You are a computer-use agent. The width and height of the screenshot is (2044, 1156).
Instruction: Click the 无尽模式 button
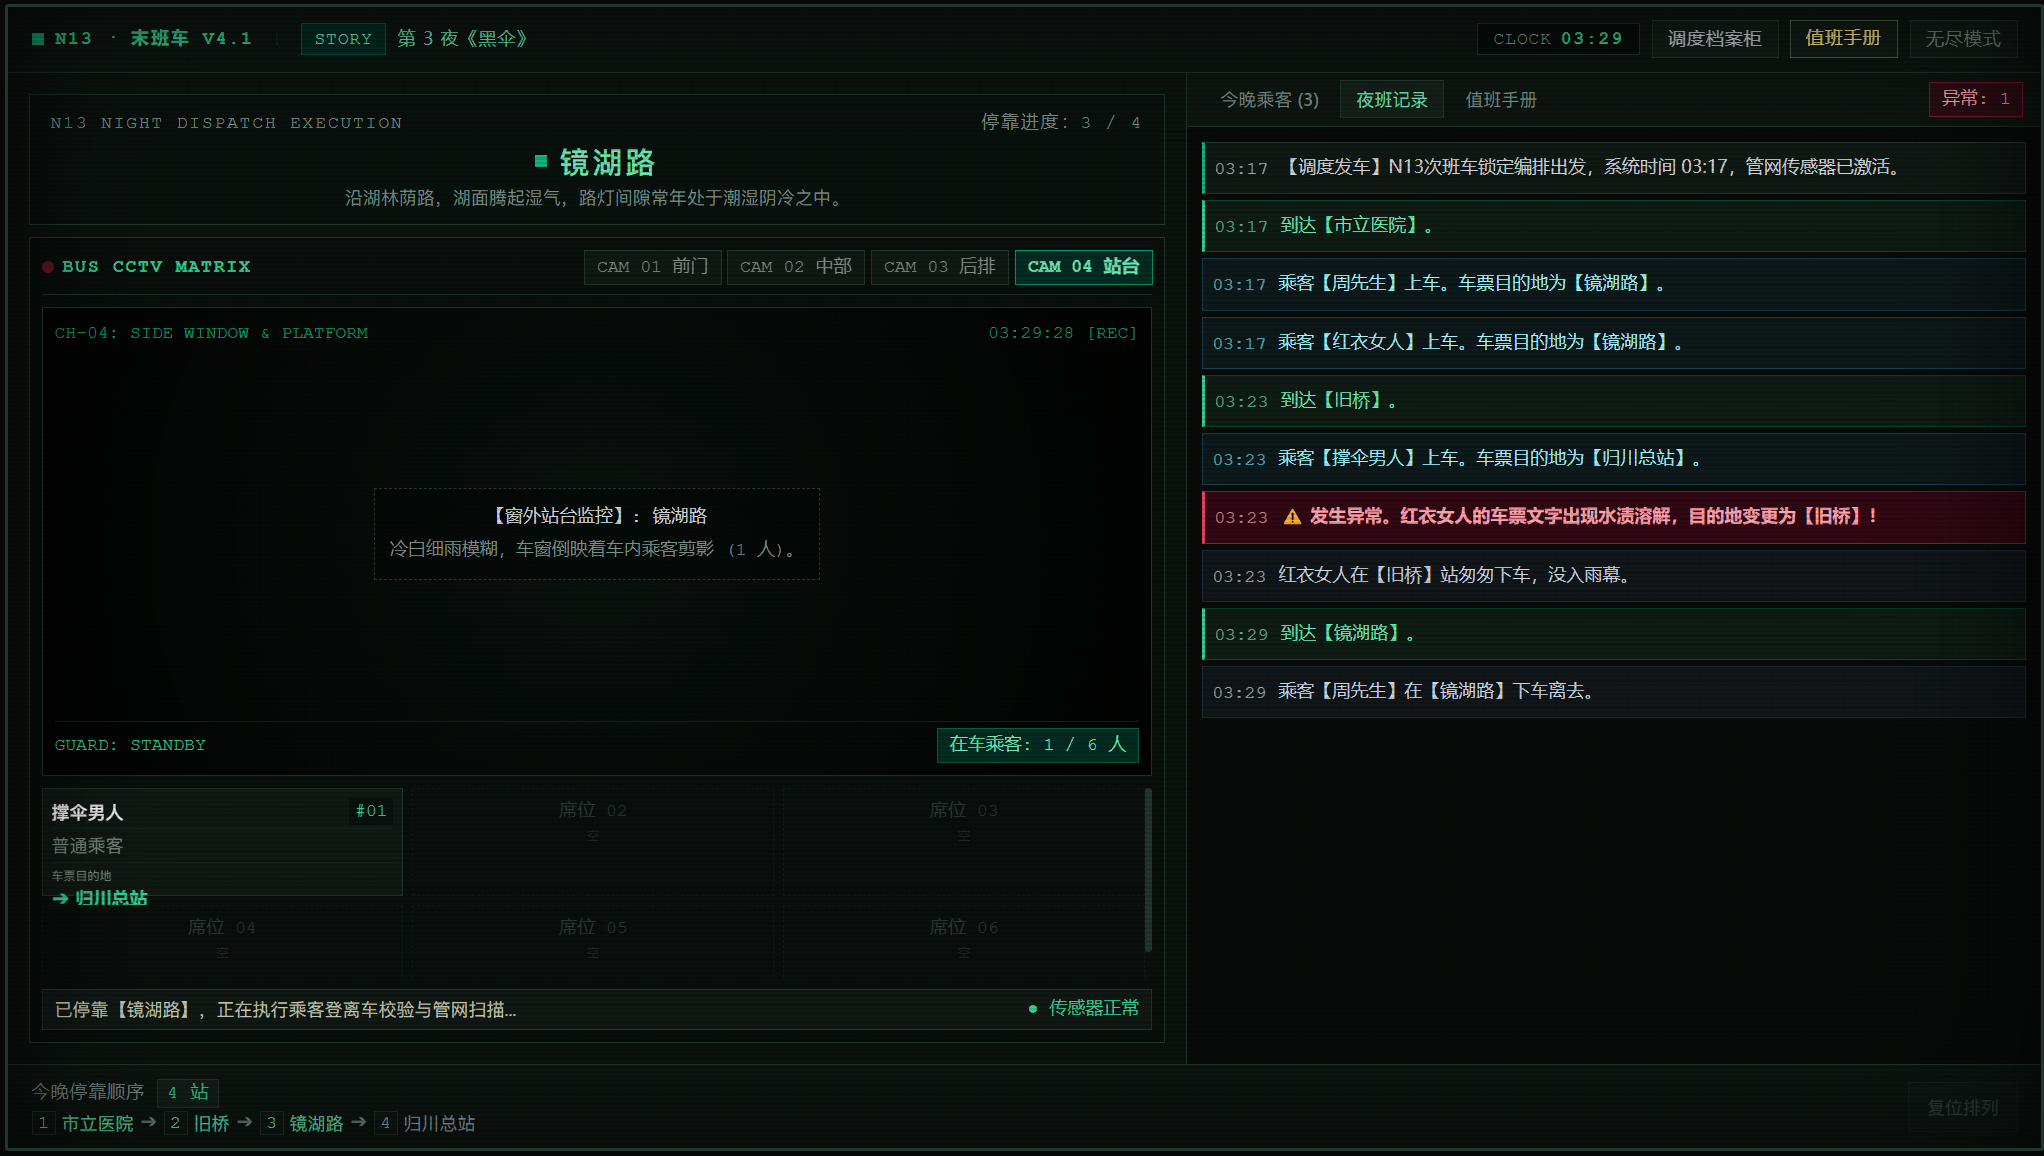click(x=1962, y=39)
